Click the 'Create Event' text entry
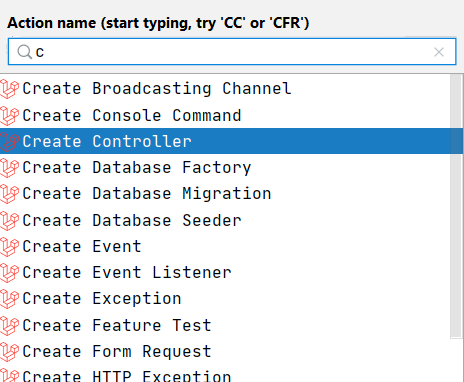464x382 pixels. 82,247
